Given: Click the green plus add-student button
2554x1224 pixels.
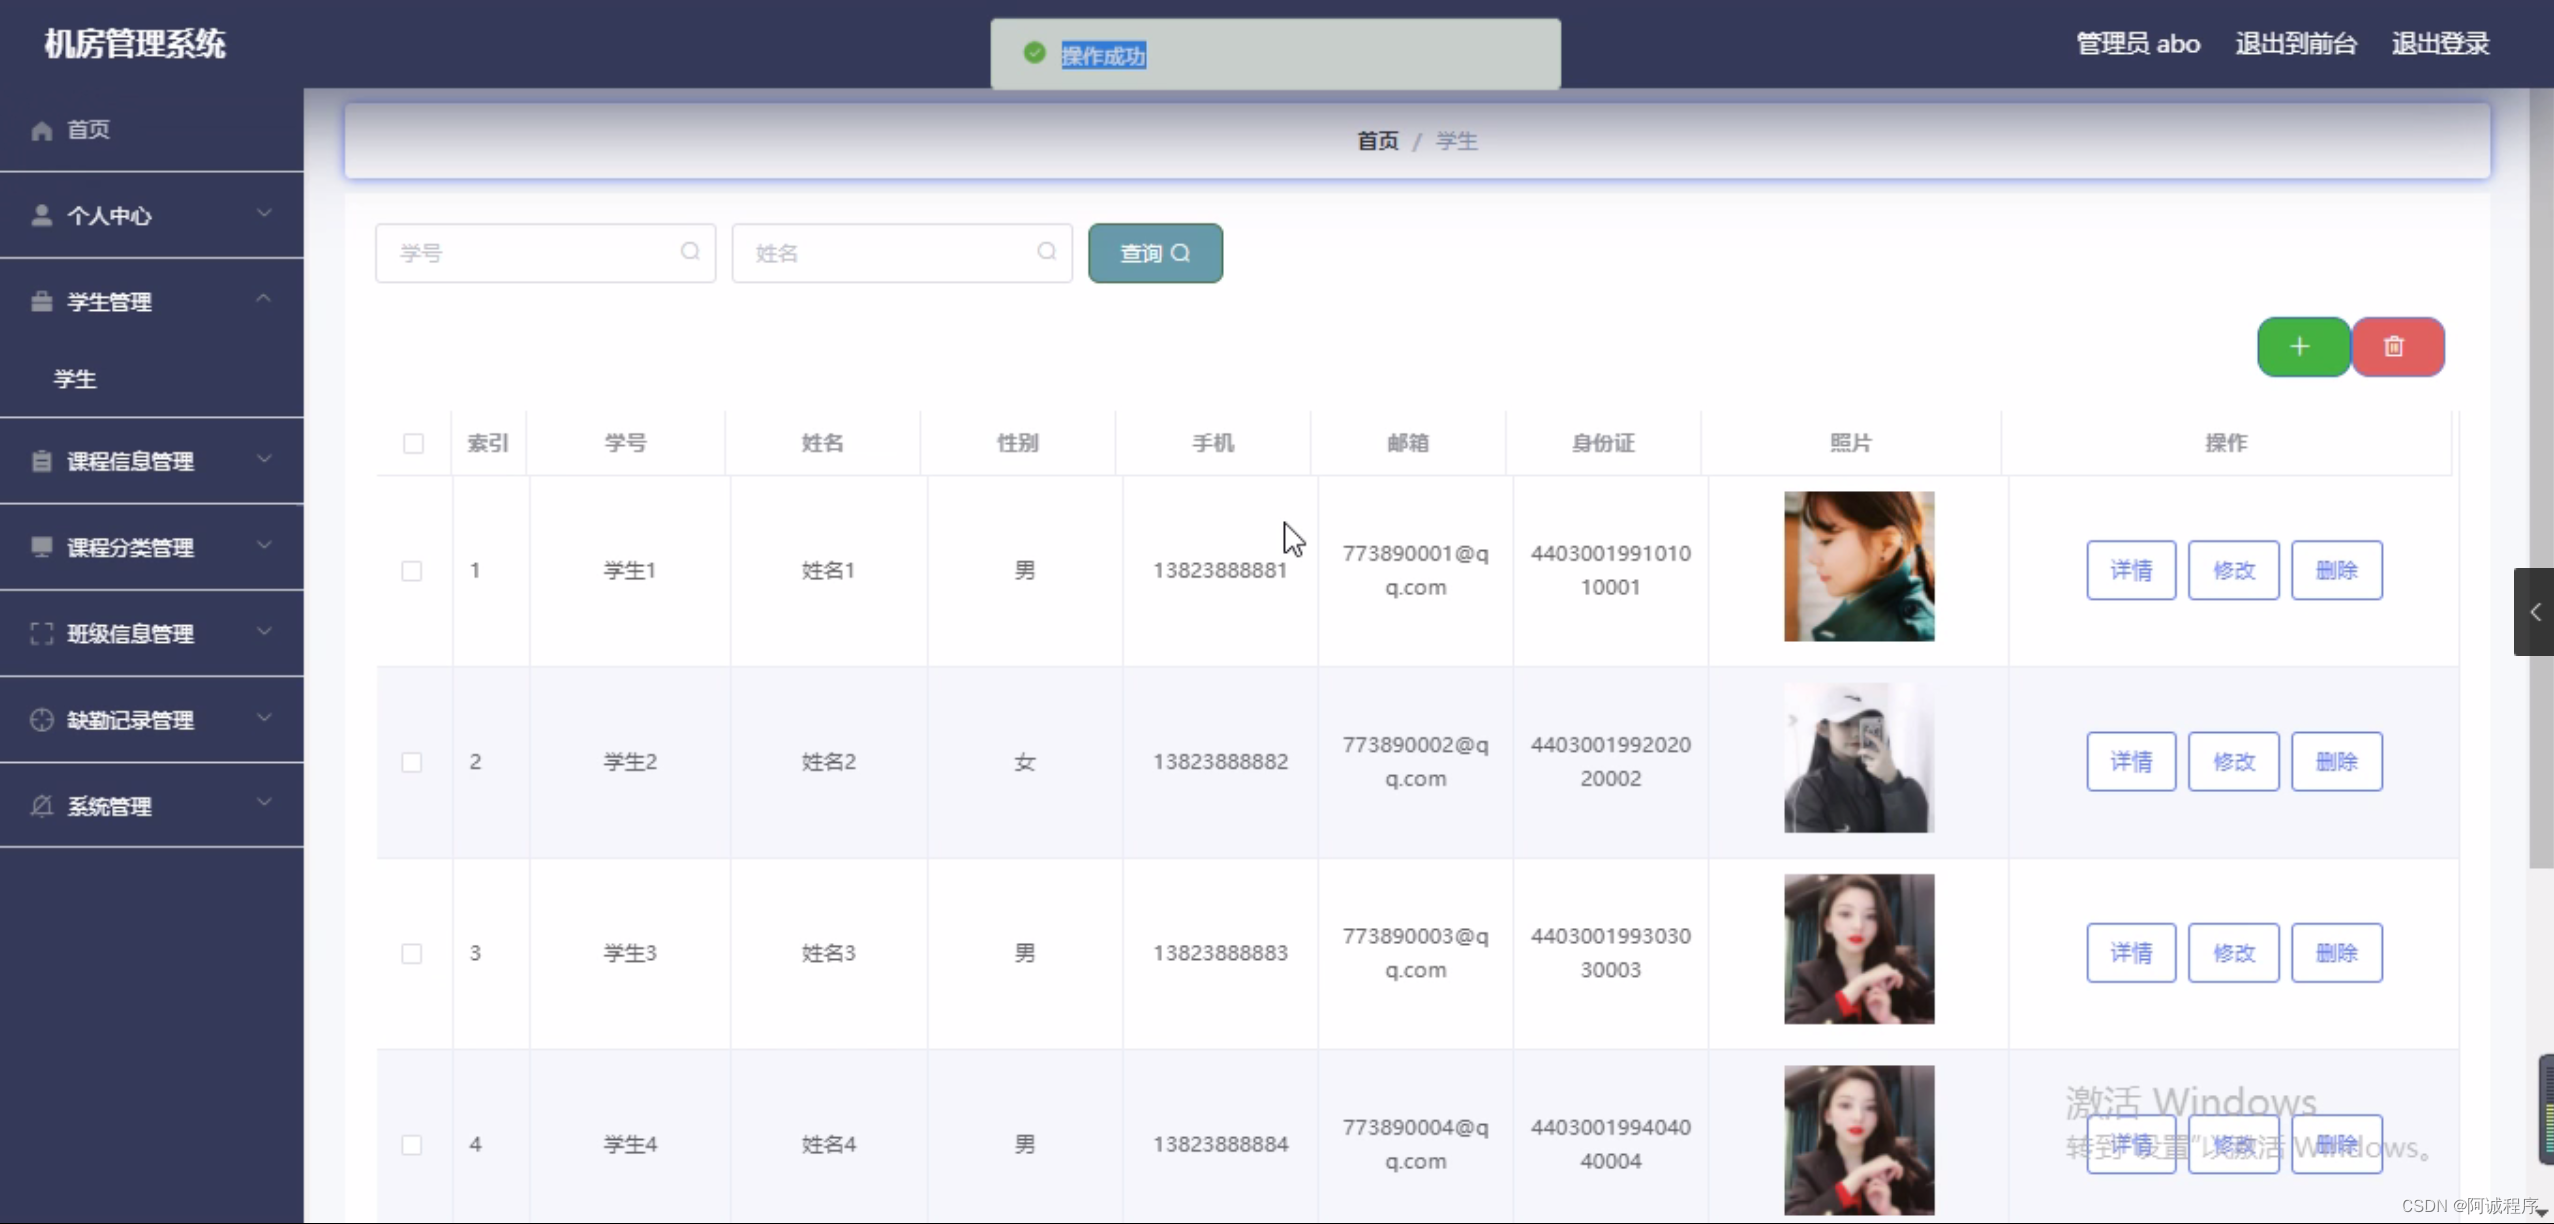Looking at the screenshot, I should coord(2302,347).
